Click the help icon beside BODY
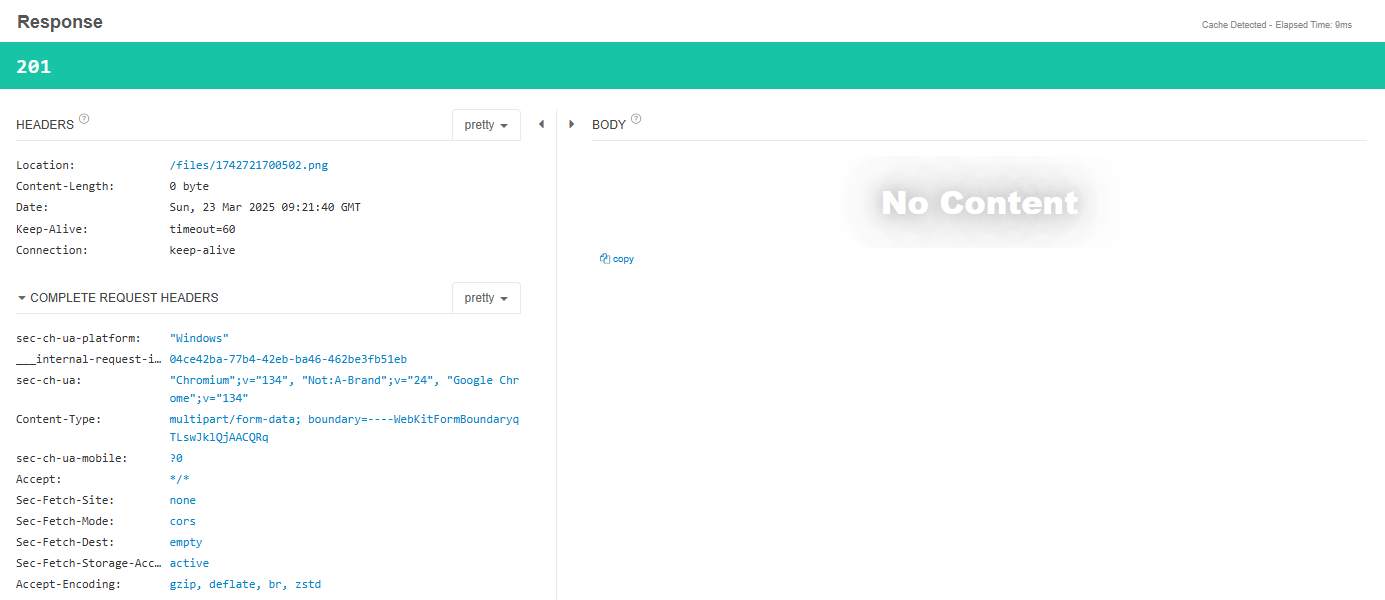The height and width of the screenshot is (600, 1385). tap(636, 119)
